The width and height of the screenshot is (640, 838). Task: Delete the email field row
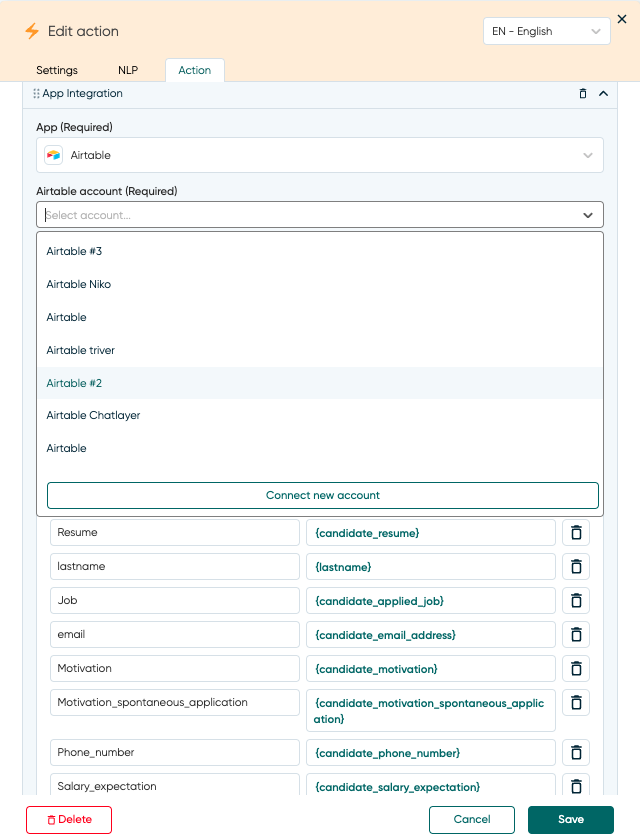576,635
